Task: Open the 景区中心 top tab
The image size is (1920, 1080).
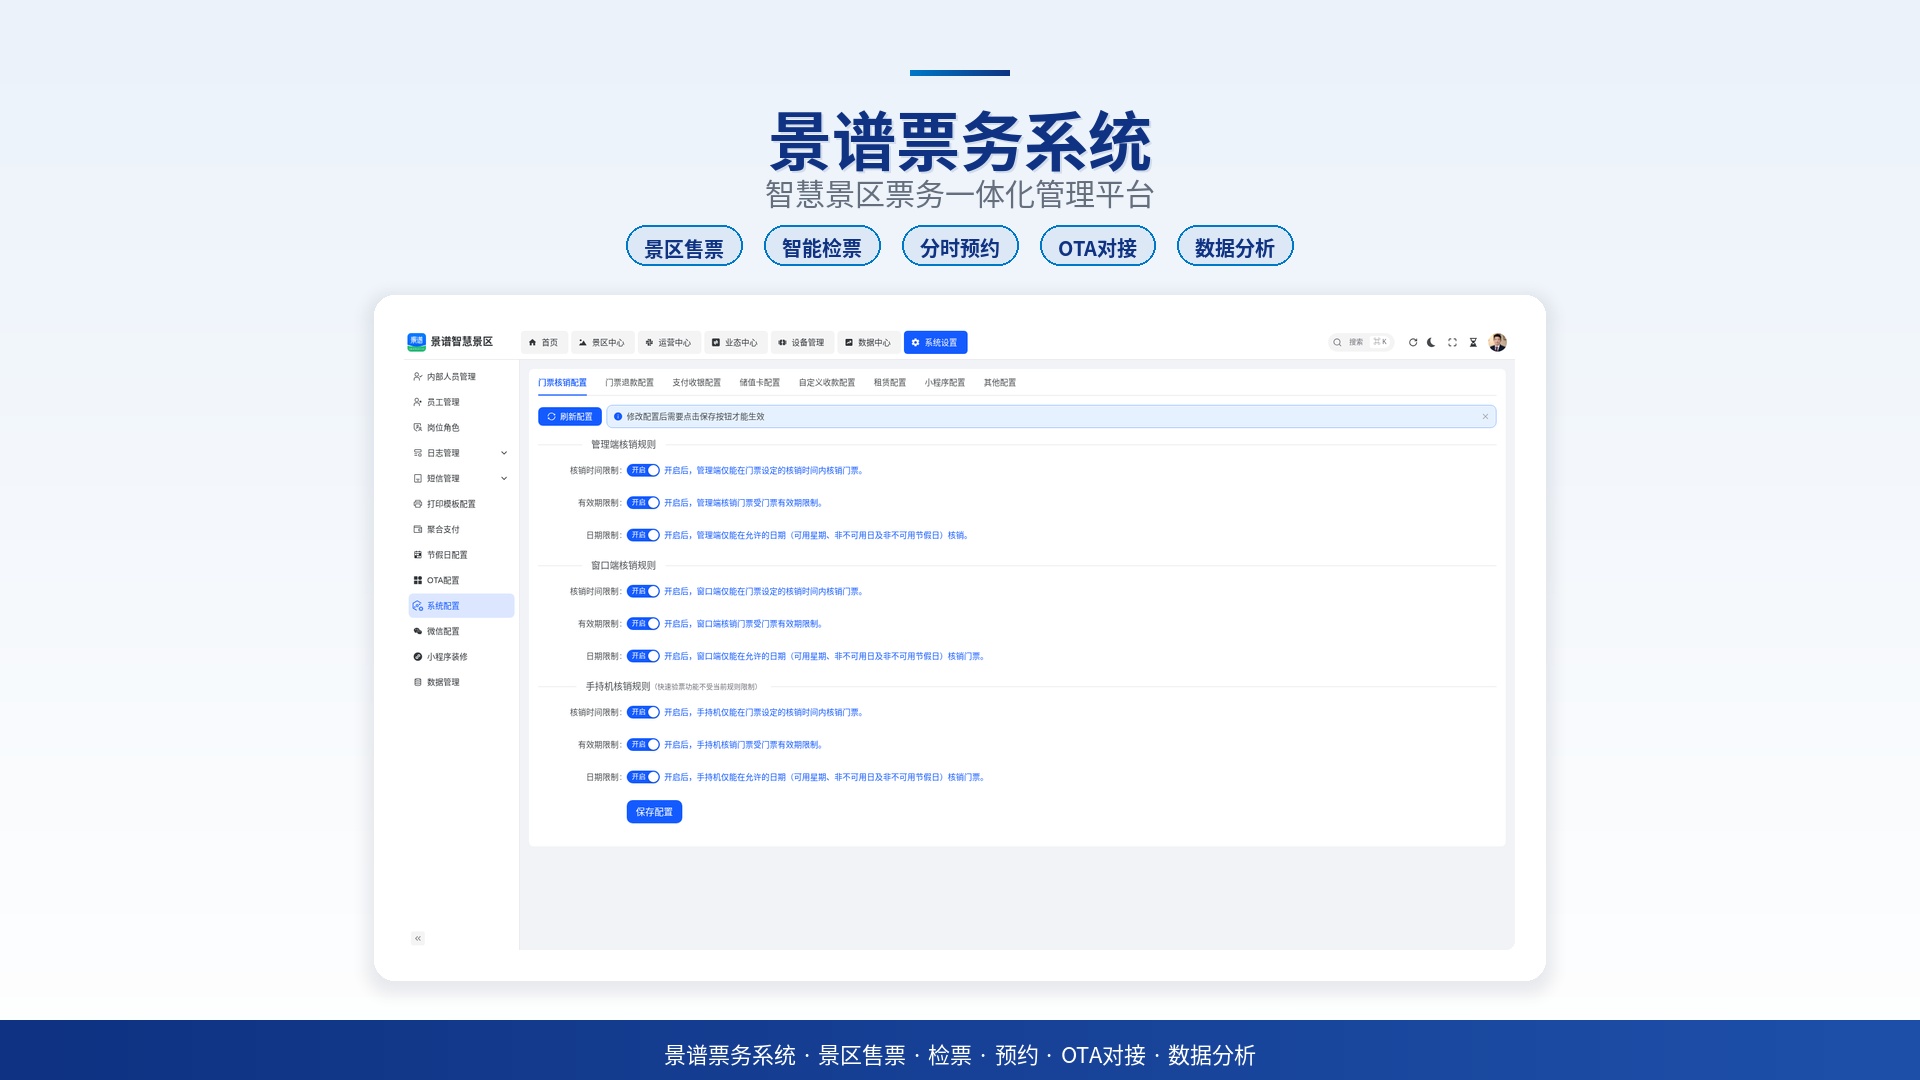Action: click(602, 343)
